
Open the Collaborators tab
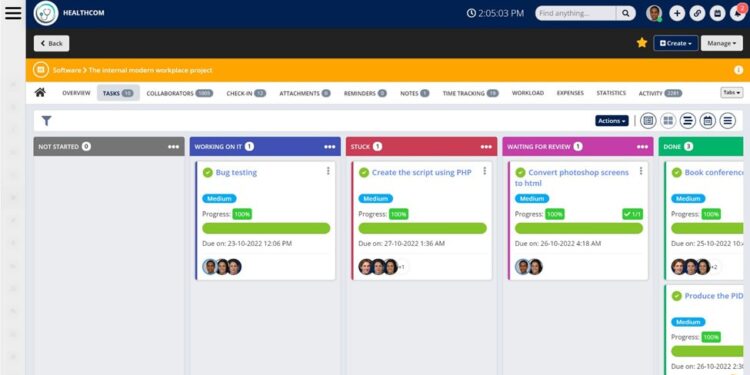click(180, 93)
